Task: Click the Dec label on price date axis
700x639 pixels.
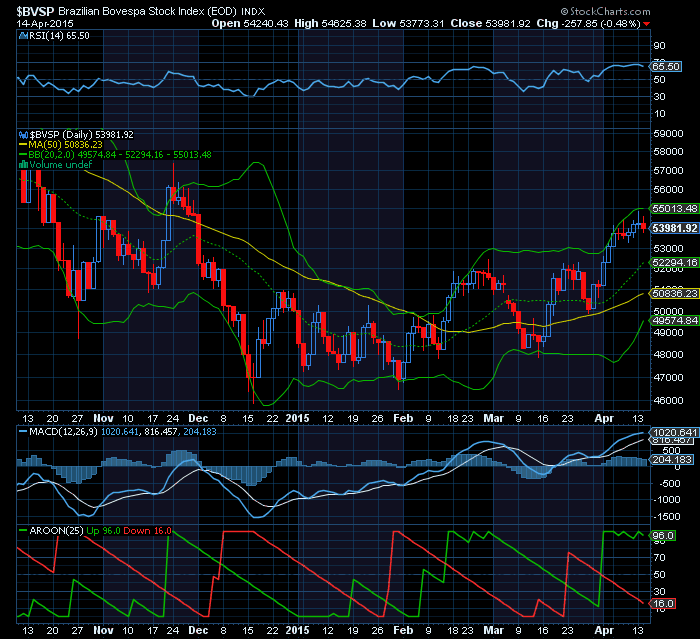Action: click(198, 418)
